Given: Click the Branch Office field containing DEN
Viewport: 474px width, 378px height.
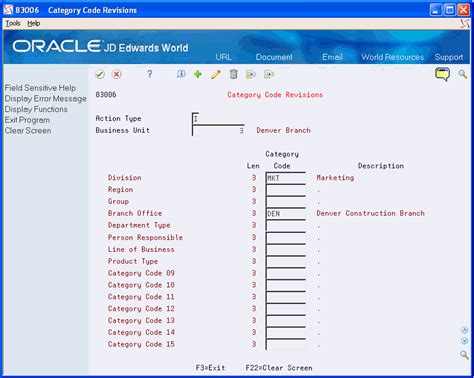Looking at the screenshot, I should [x=286, y=213].
